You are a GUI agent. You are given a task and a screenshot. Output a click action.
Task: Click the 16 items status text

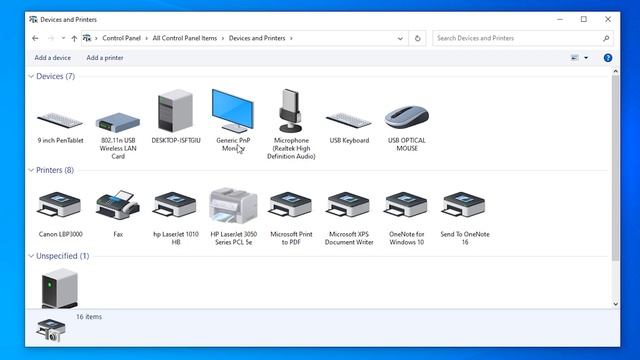tap(89, 317)
